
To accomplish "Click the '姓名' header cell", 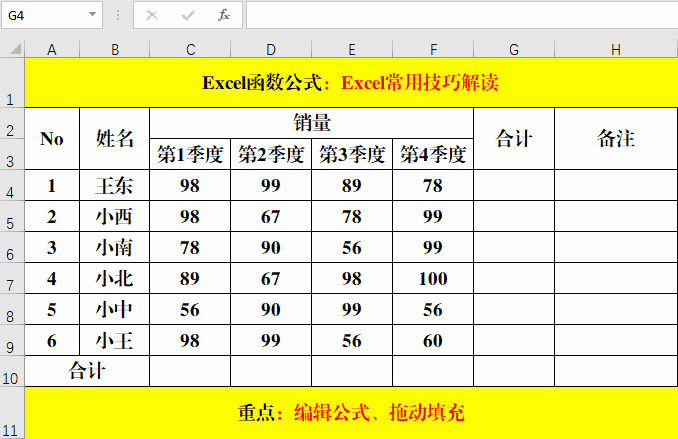I will tap(115, 138).
